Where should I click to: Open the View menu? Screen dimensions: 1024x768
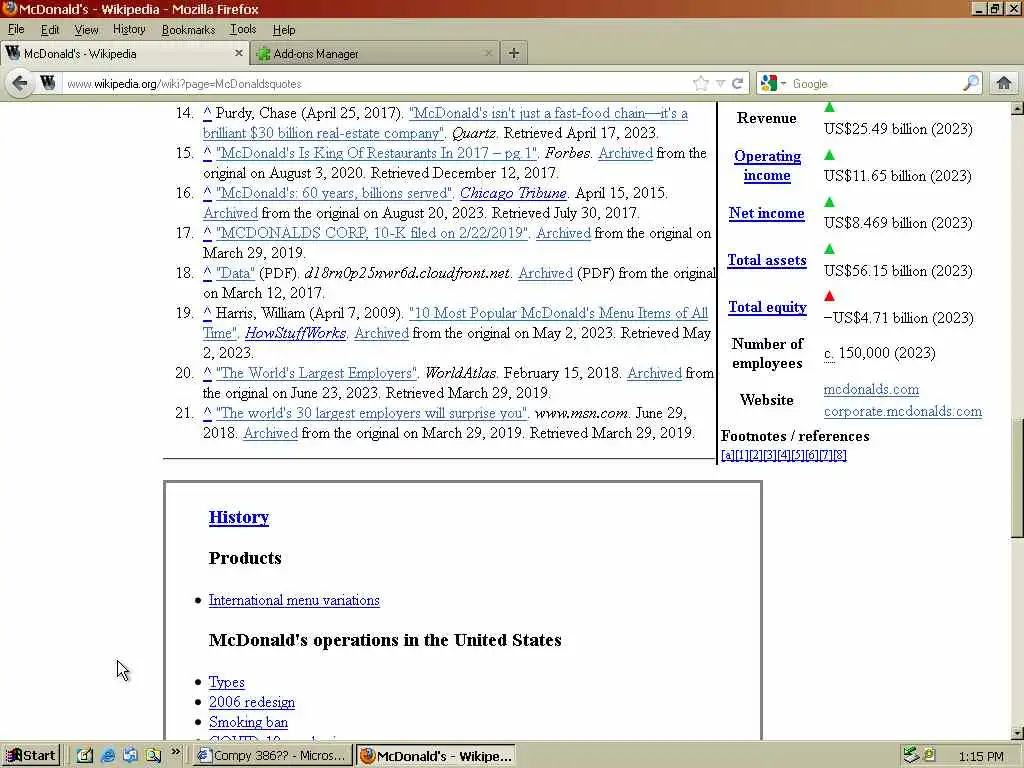pos(86,29)
